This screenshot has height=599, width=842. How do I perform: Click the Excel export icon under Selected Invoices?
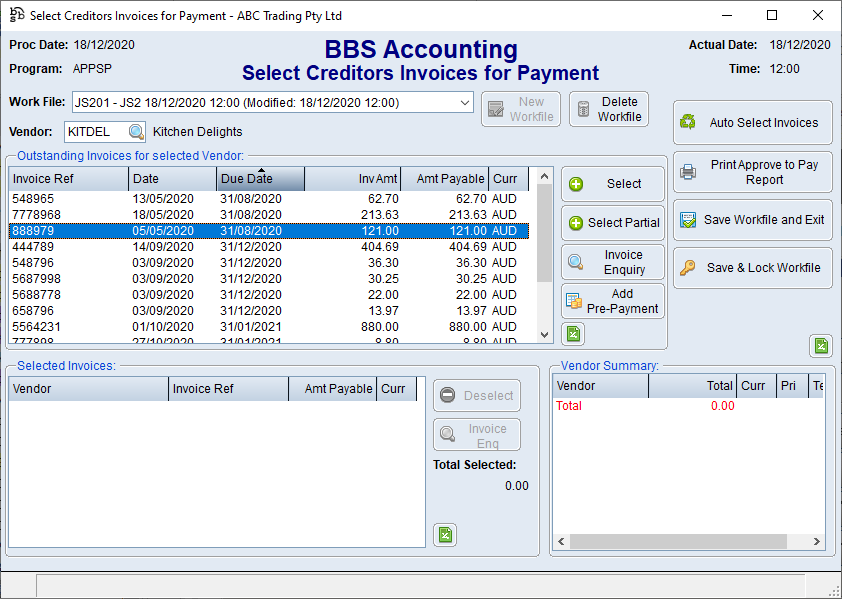pos(445,535)
